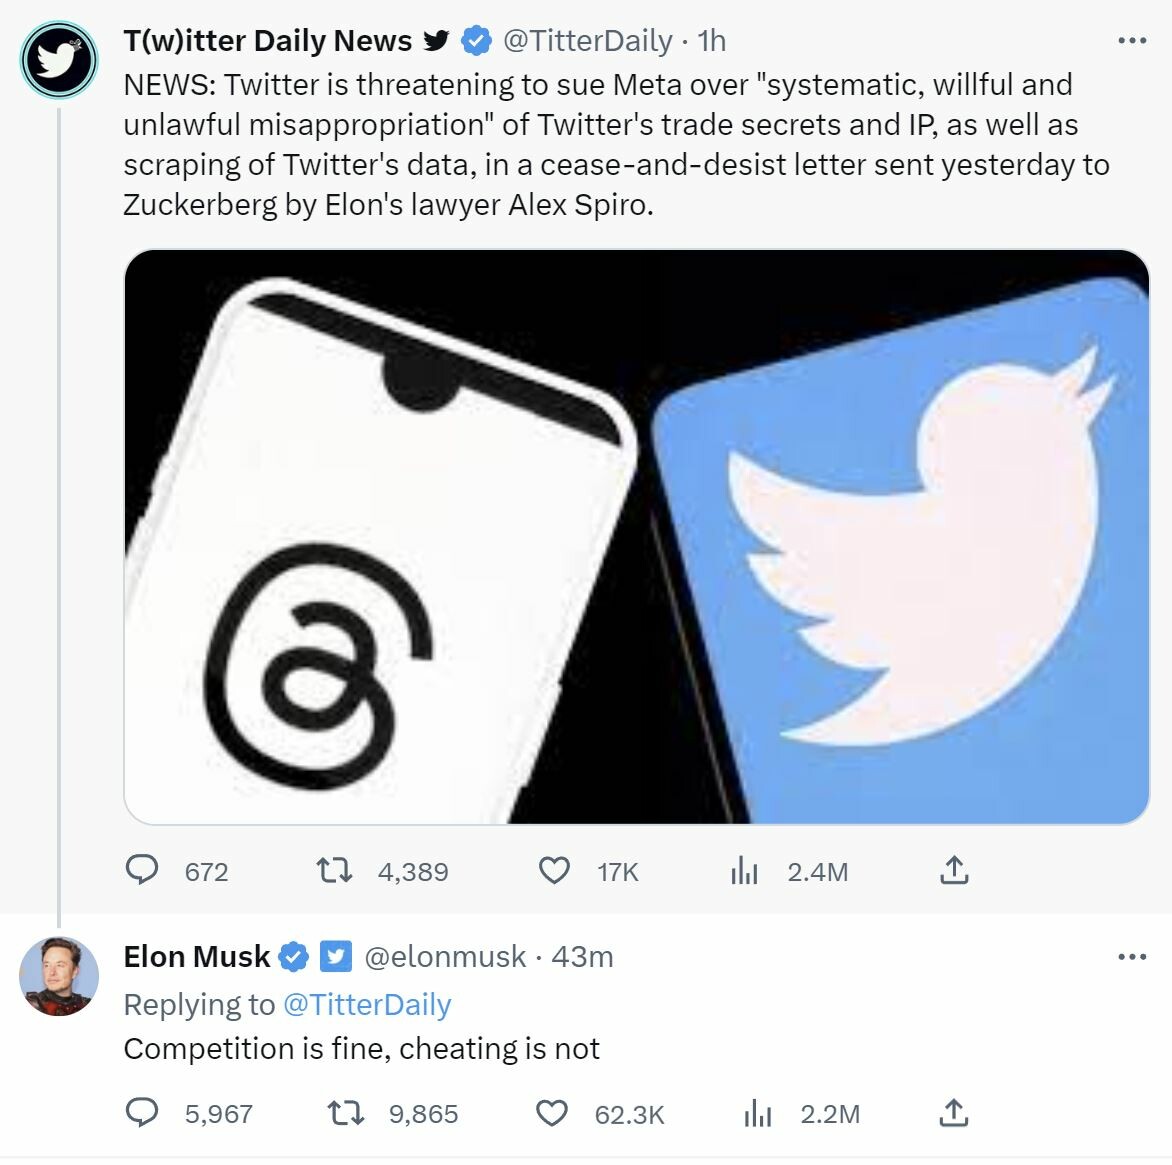Open Elon Musk's profile picture
The image size is (1172, 1165).
click(59, 976)
